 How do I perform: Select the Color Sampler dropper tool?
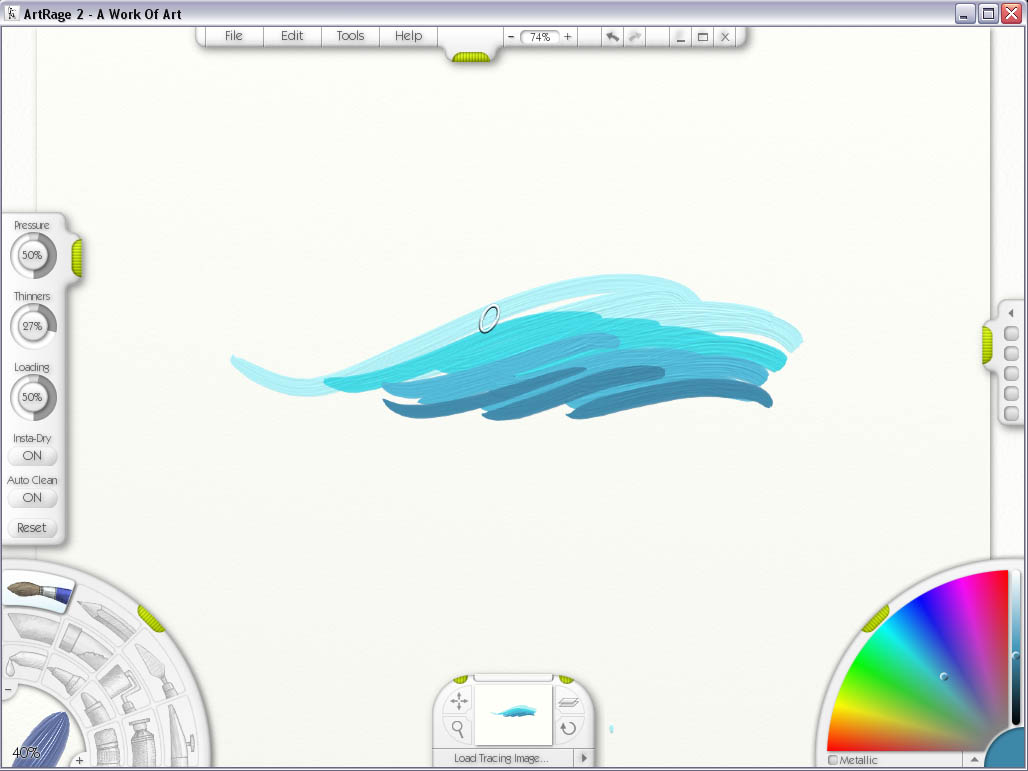click(26, 662)
